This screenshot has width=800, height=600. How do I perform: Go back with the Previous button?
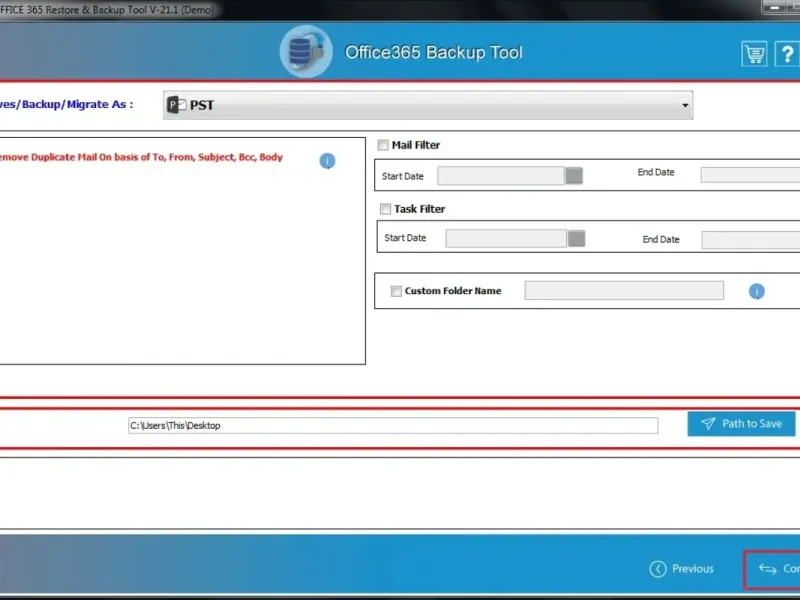click(x=682, y=568)
